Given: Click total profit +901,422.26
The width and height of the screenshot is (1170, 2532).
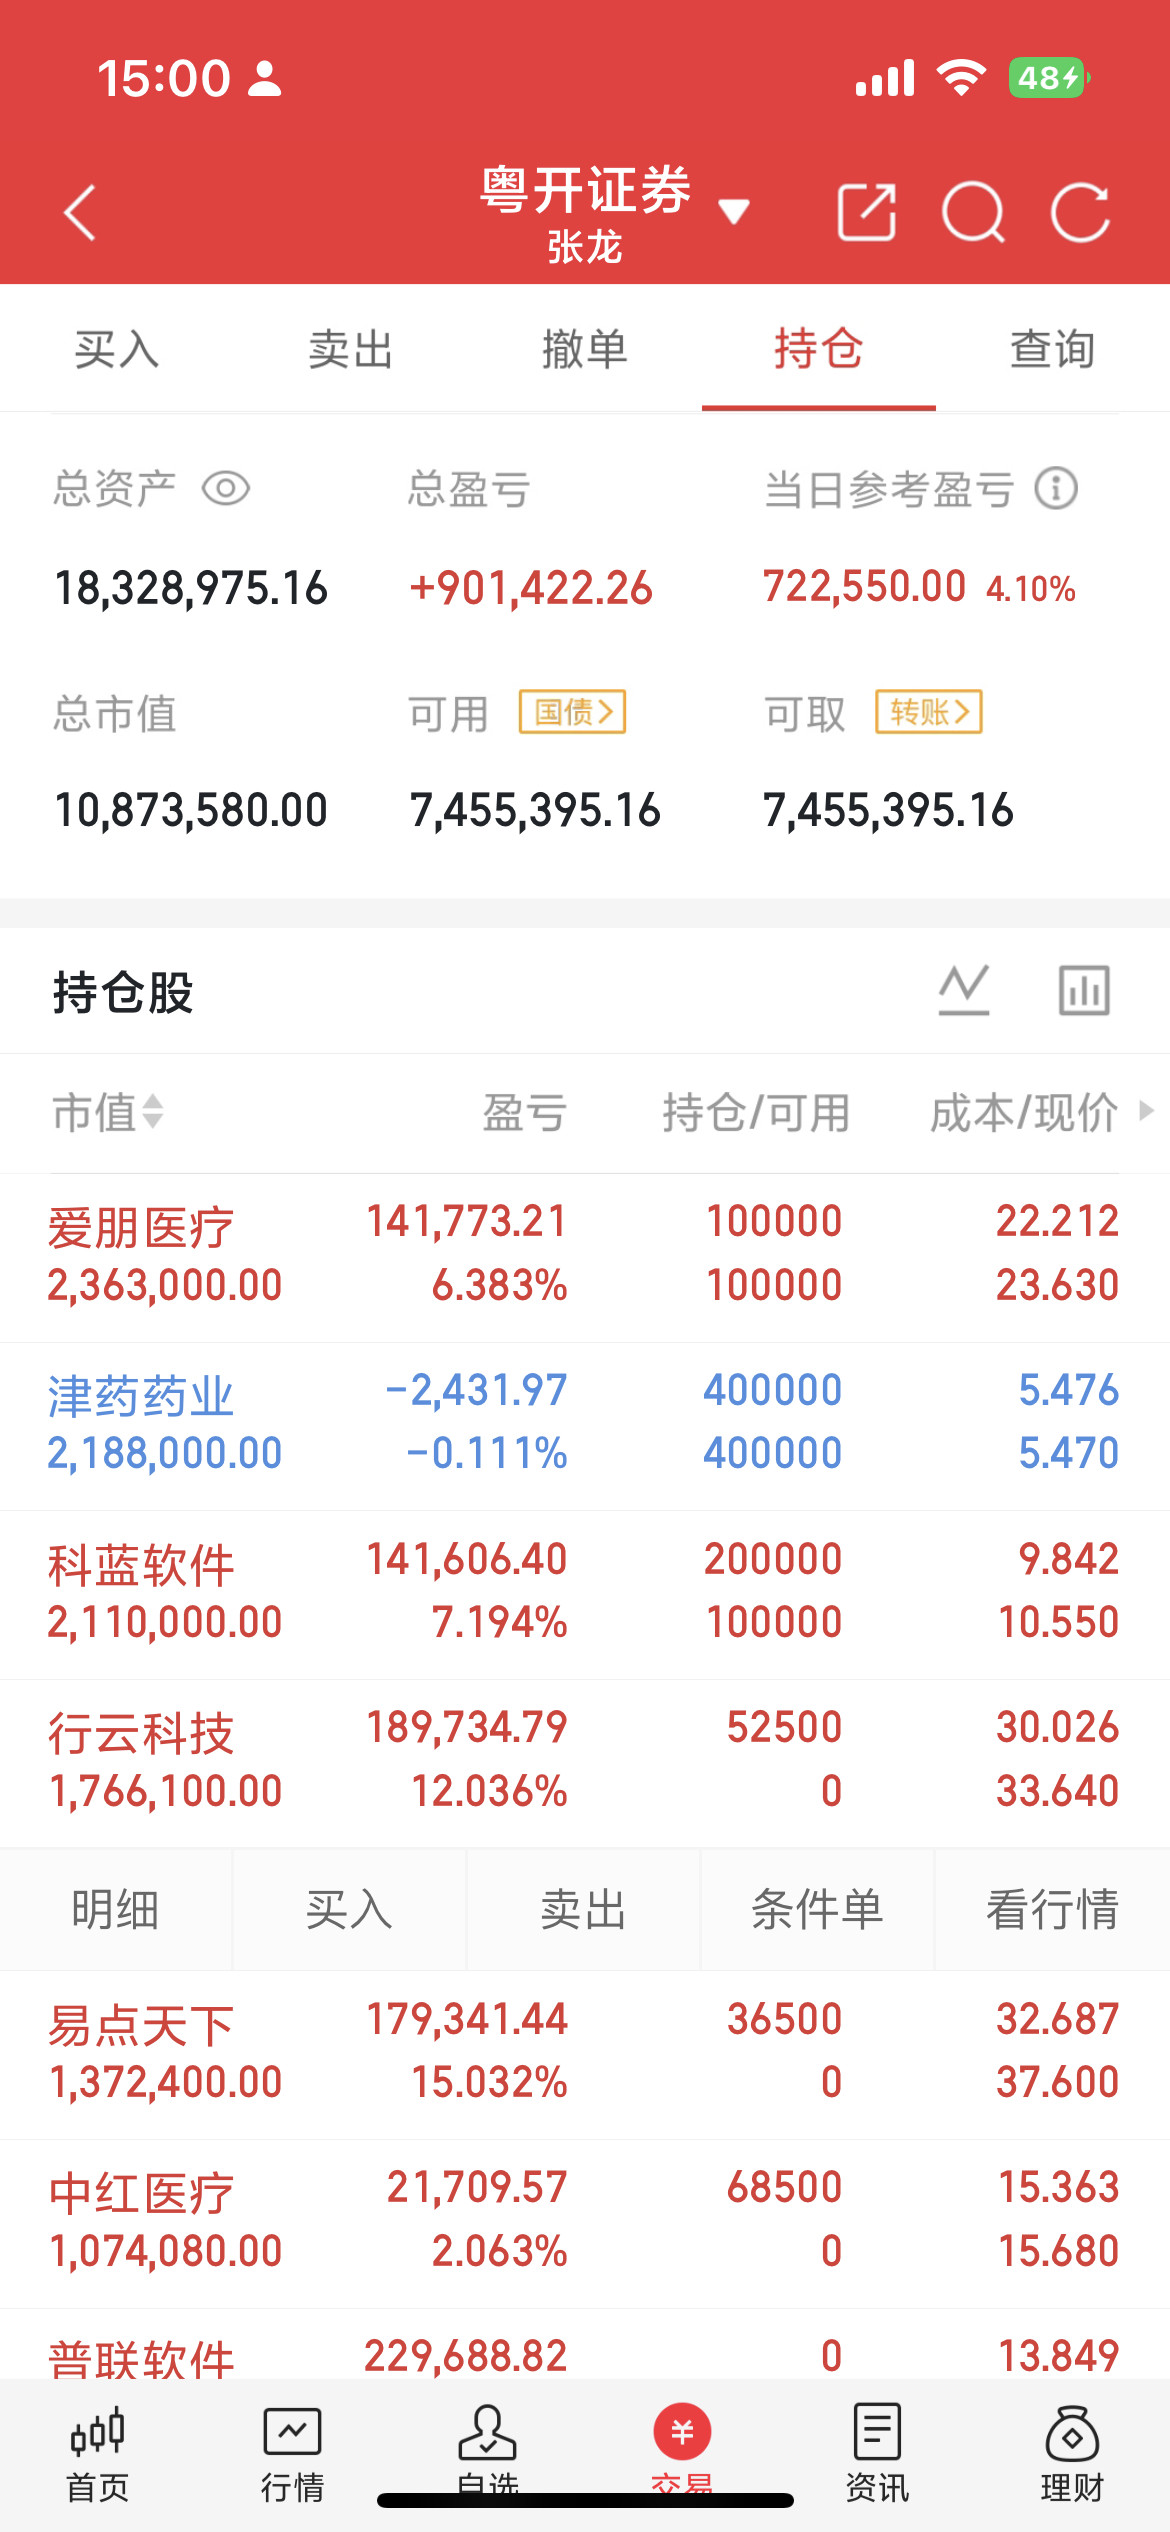Looking at the screenshot, I should coord(531,588).
